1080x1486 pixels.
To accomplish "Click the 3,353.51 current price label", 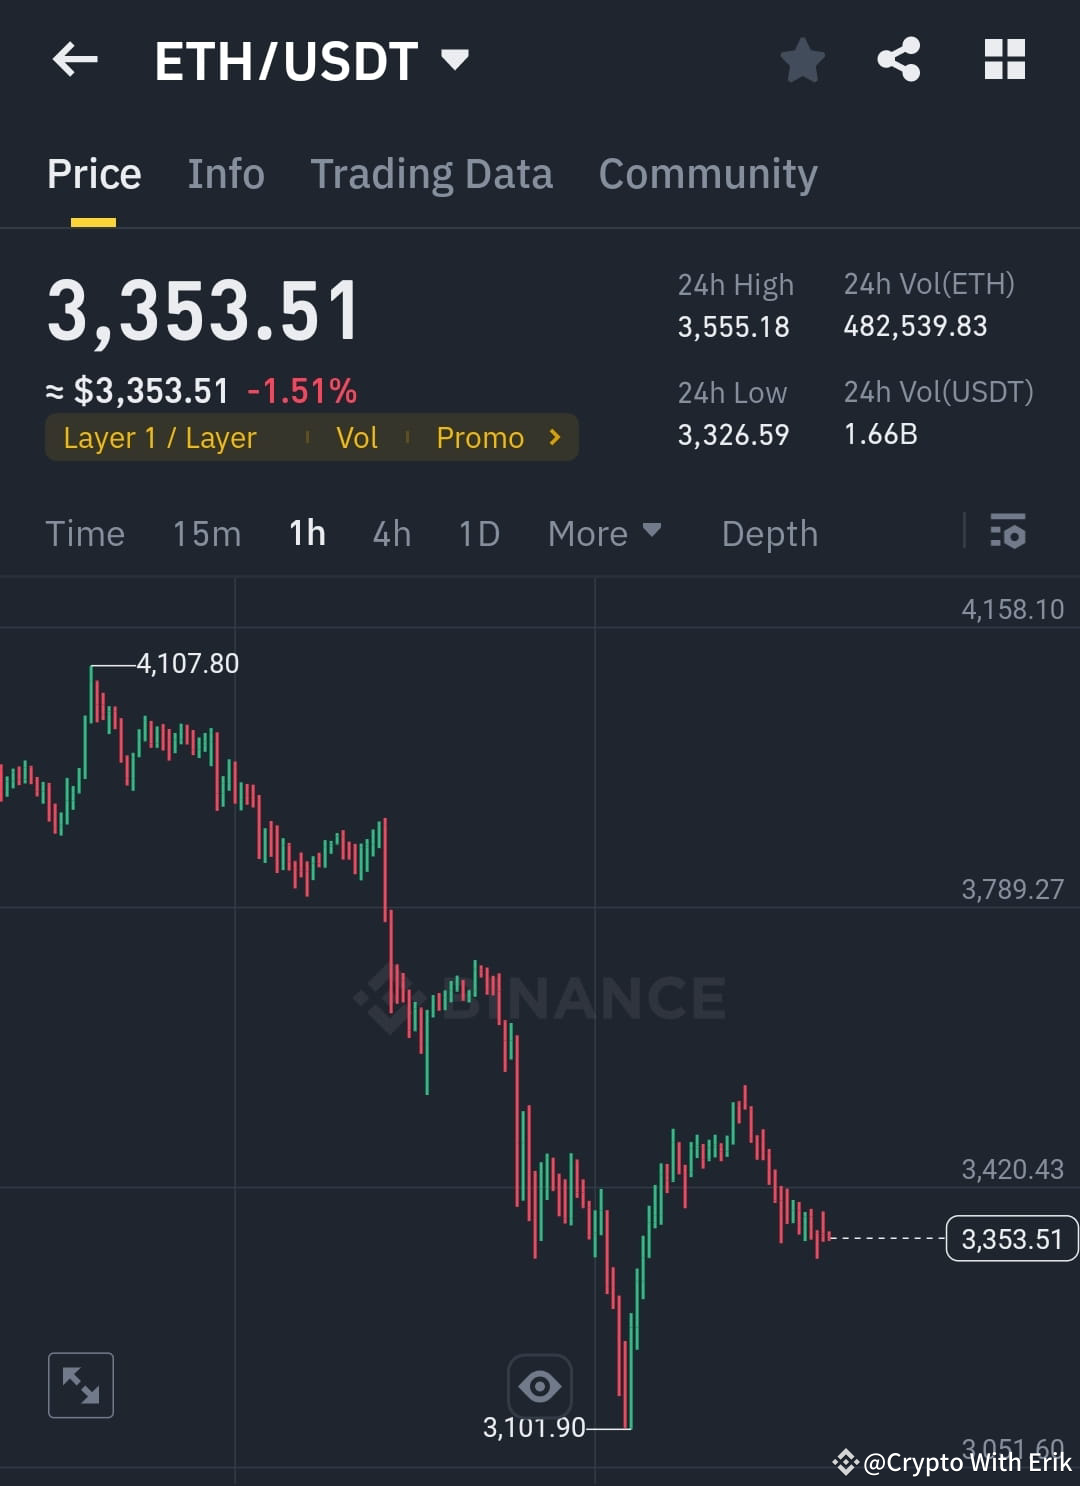I will point(1010,1238).
